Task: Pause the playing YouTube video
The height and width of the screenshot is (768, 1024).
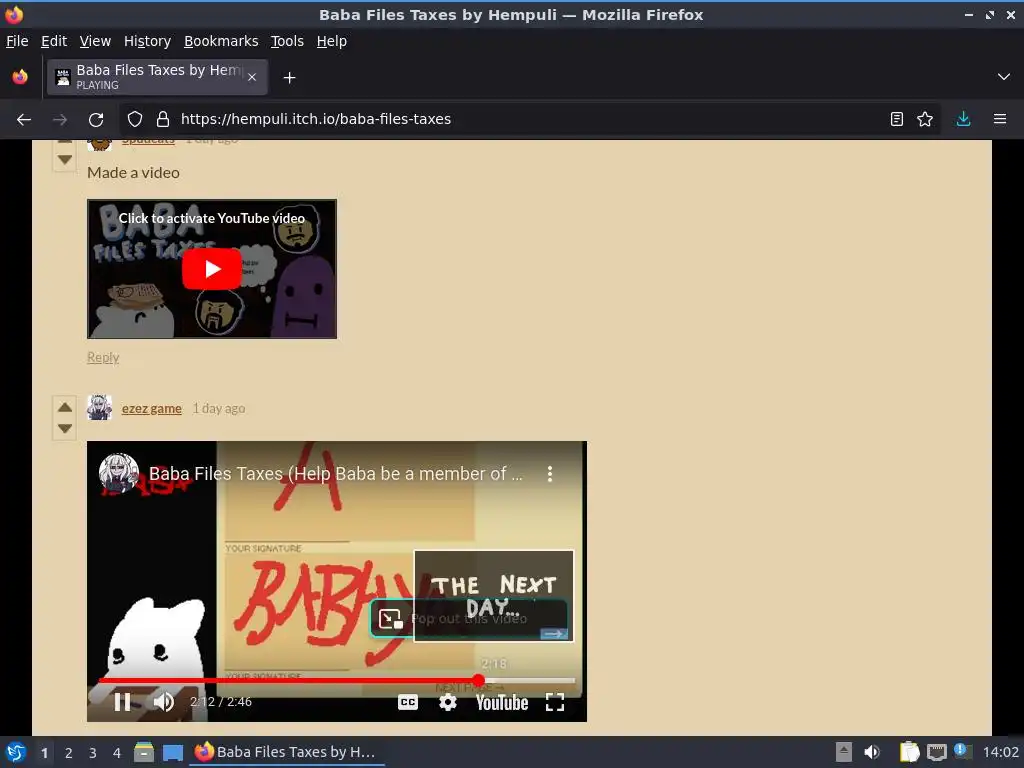Action: coord(122,702)
